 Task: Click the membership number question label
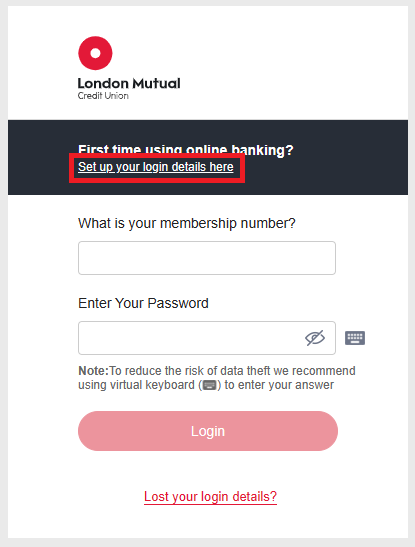coord(187,223)
